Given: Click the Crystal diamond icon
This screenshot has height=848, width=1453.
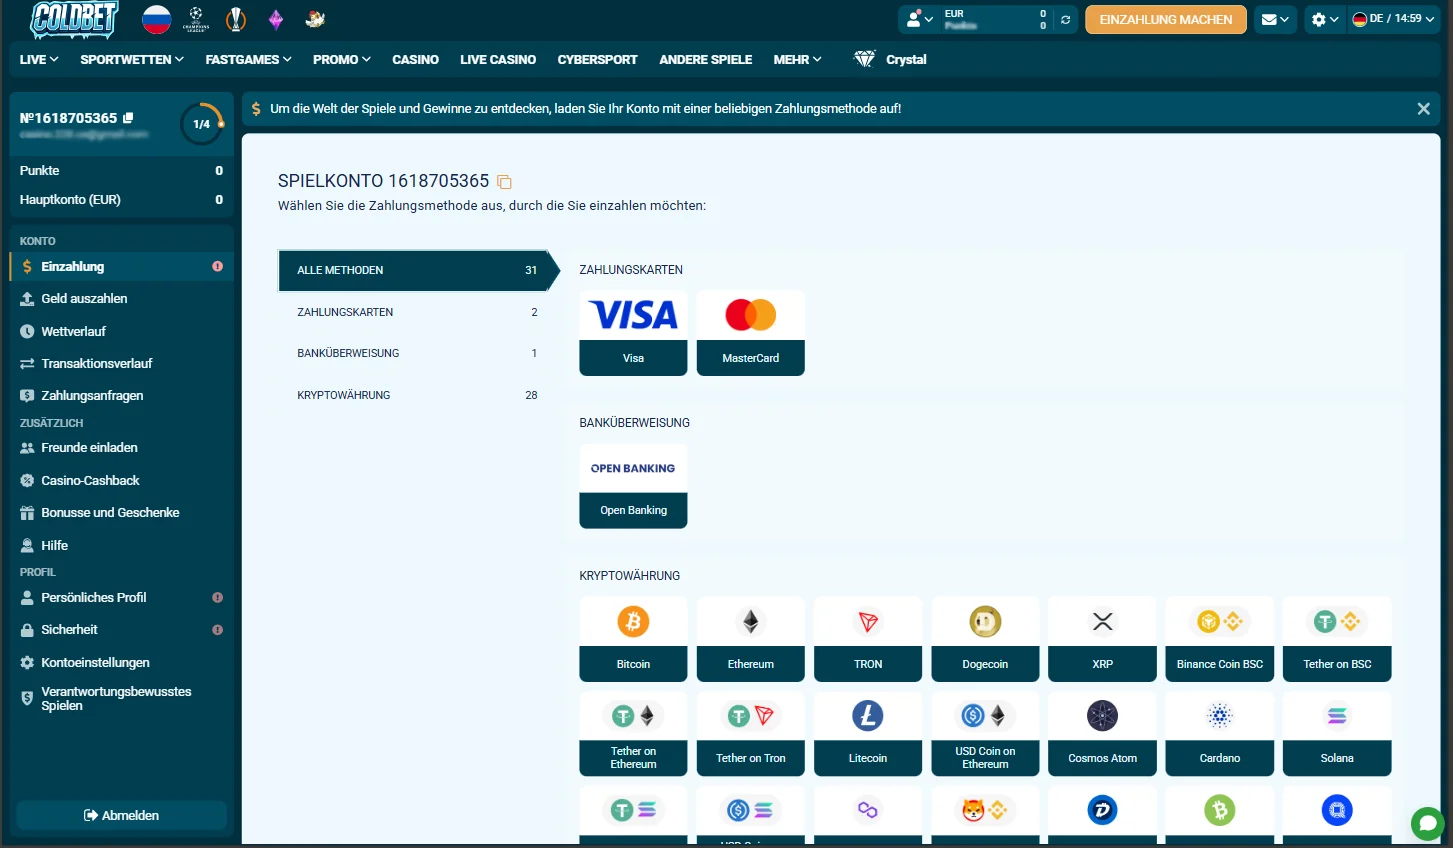Looking at the screenshot, I should [x=864, y=59].
